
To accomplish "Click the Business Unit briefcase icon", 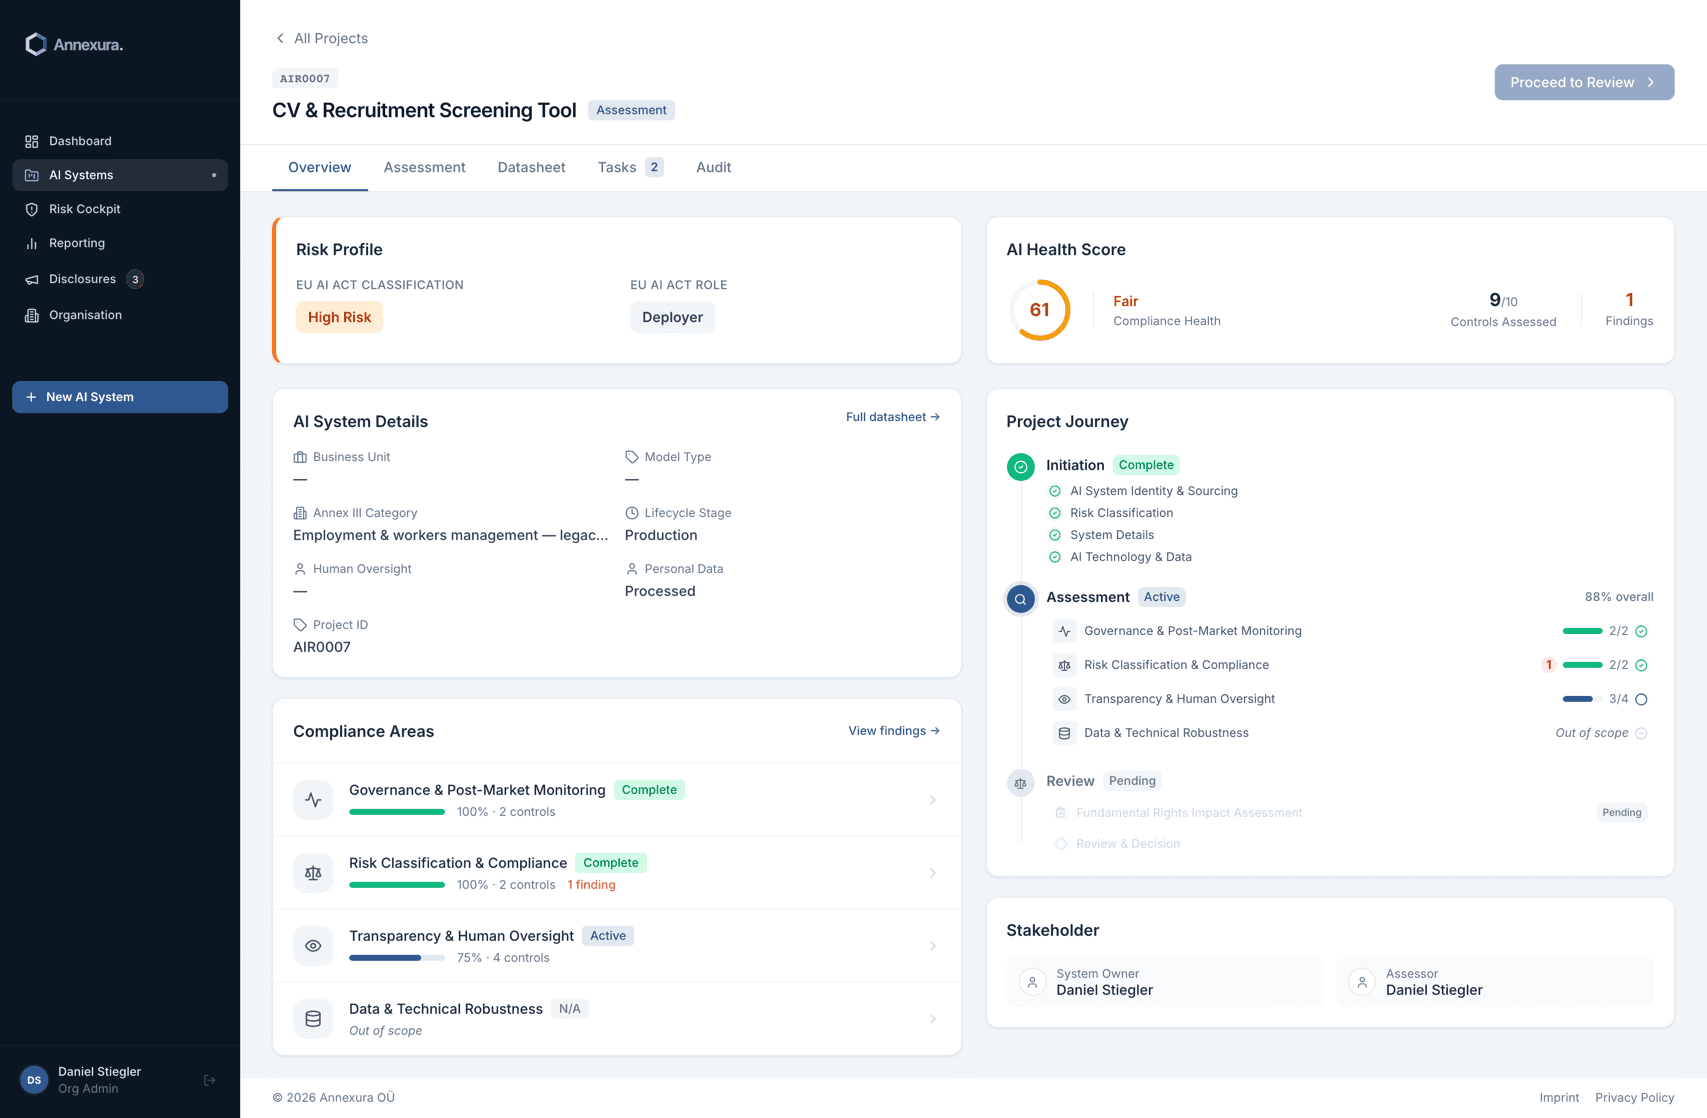I will (x=300, y=457).
